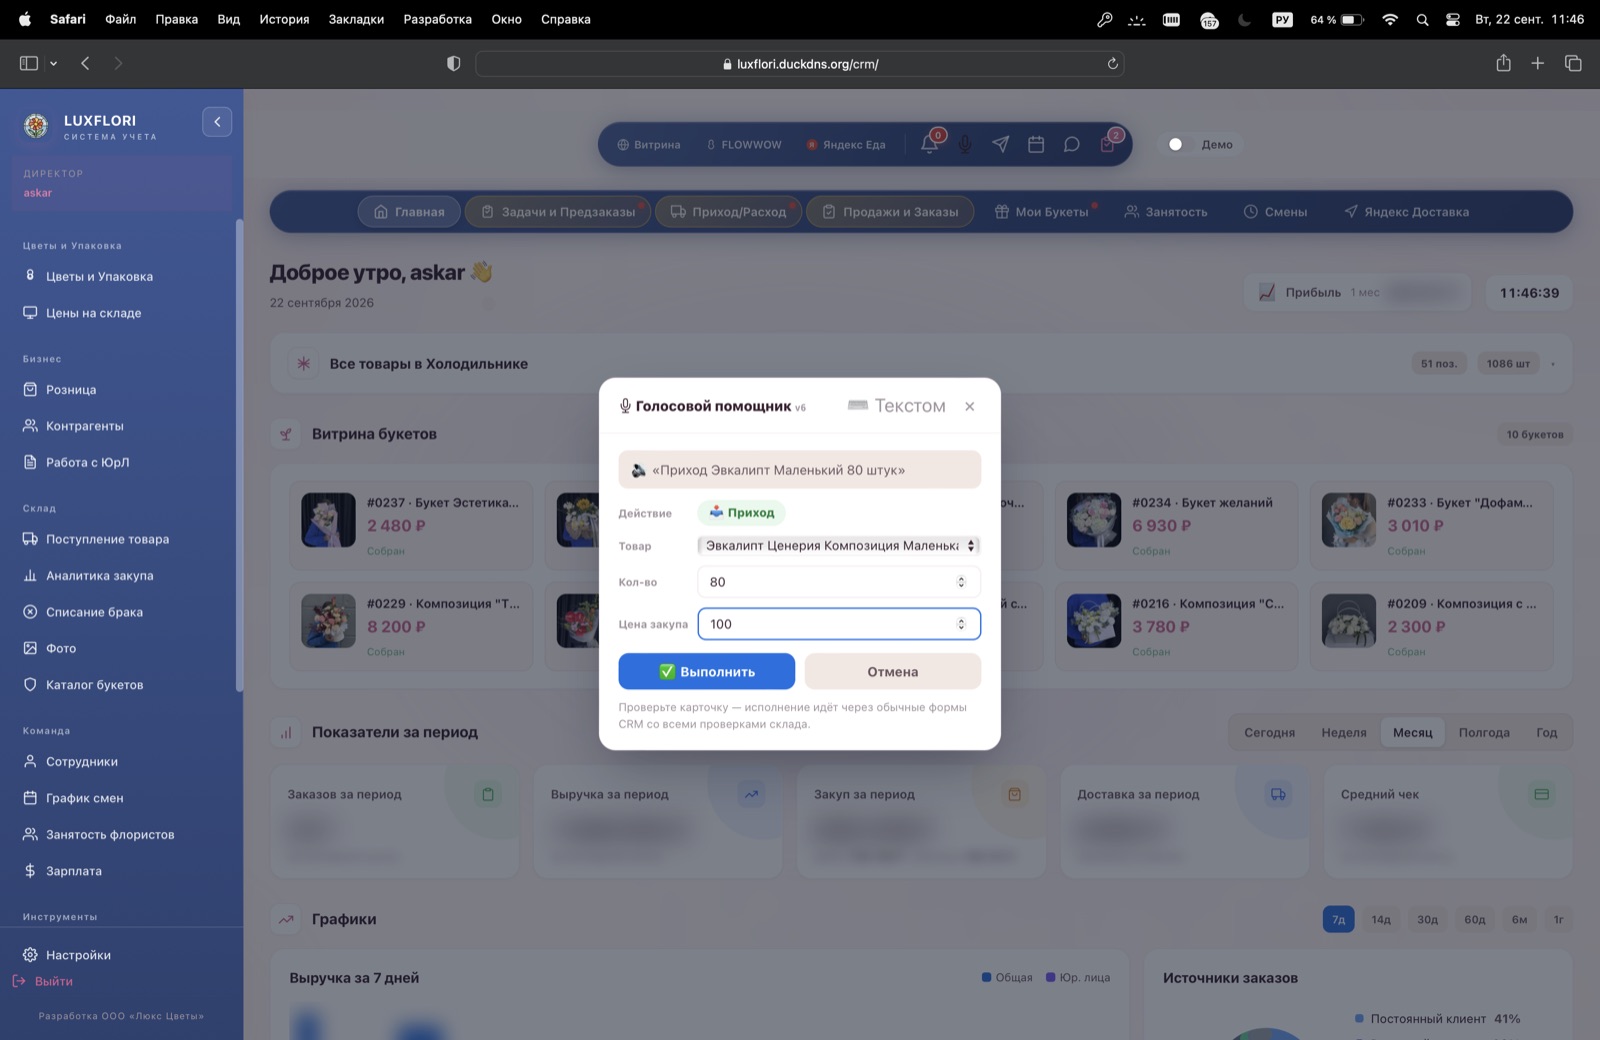The image size is (1600, 1040).
Task: Select the Неделя period
Action: 1343,733
